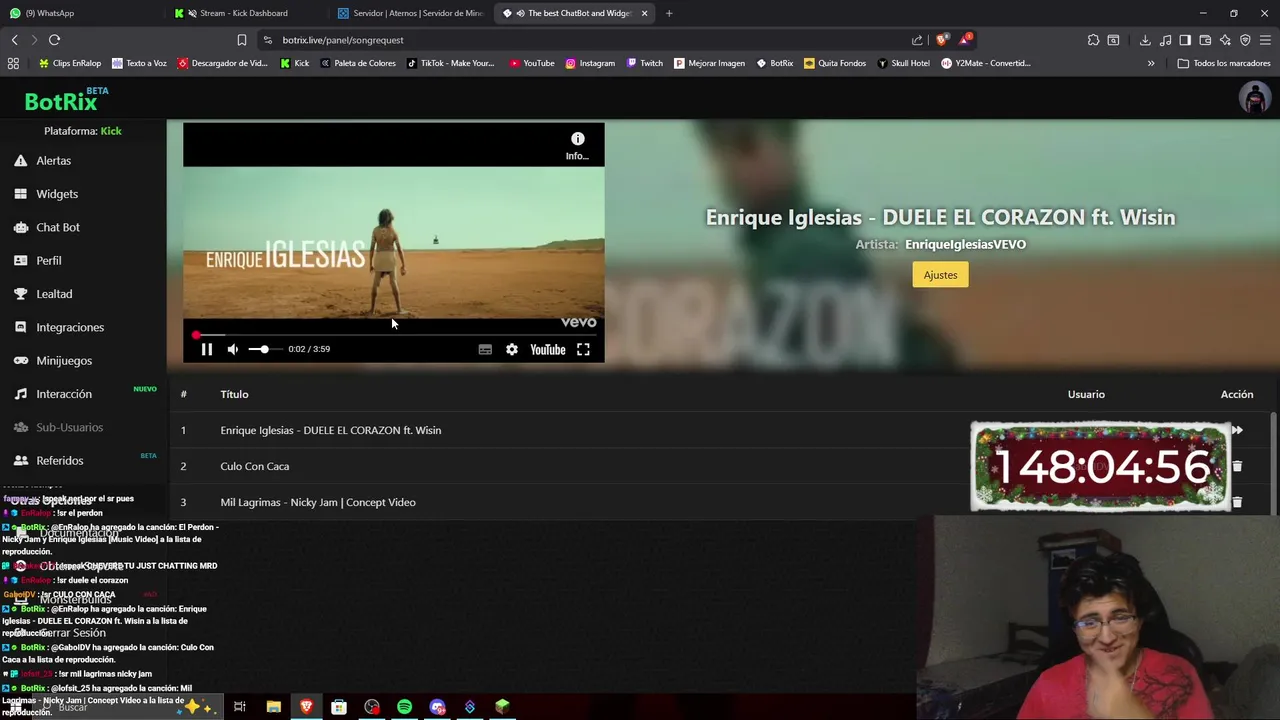Open video on YouTube logo
1280x720 pixels.
pyautogui.click(x=548, y=349)
